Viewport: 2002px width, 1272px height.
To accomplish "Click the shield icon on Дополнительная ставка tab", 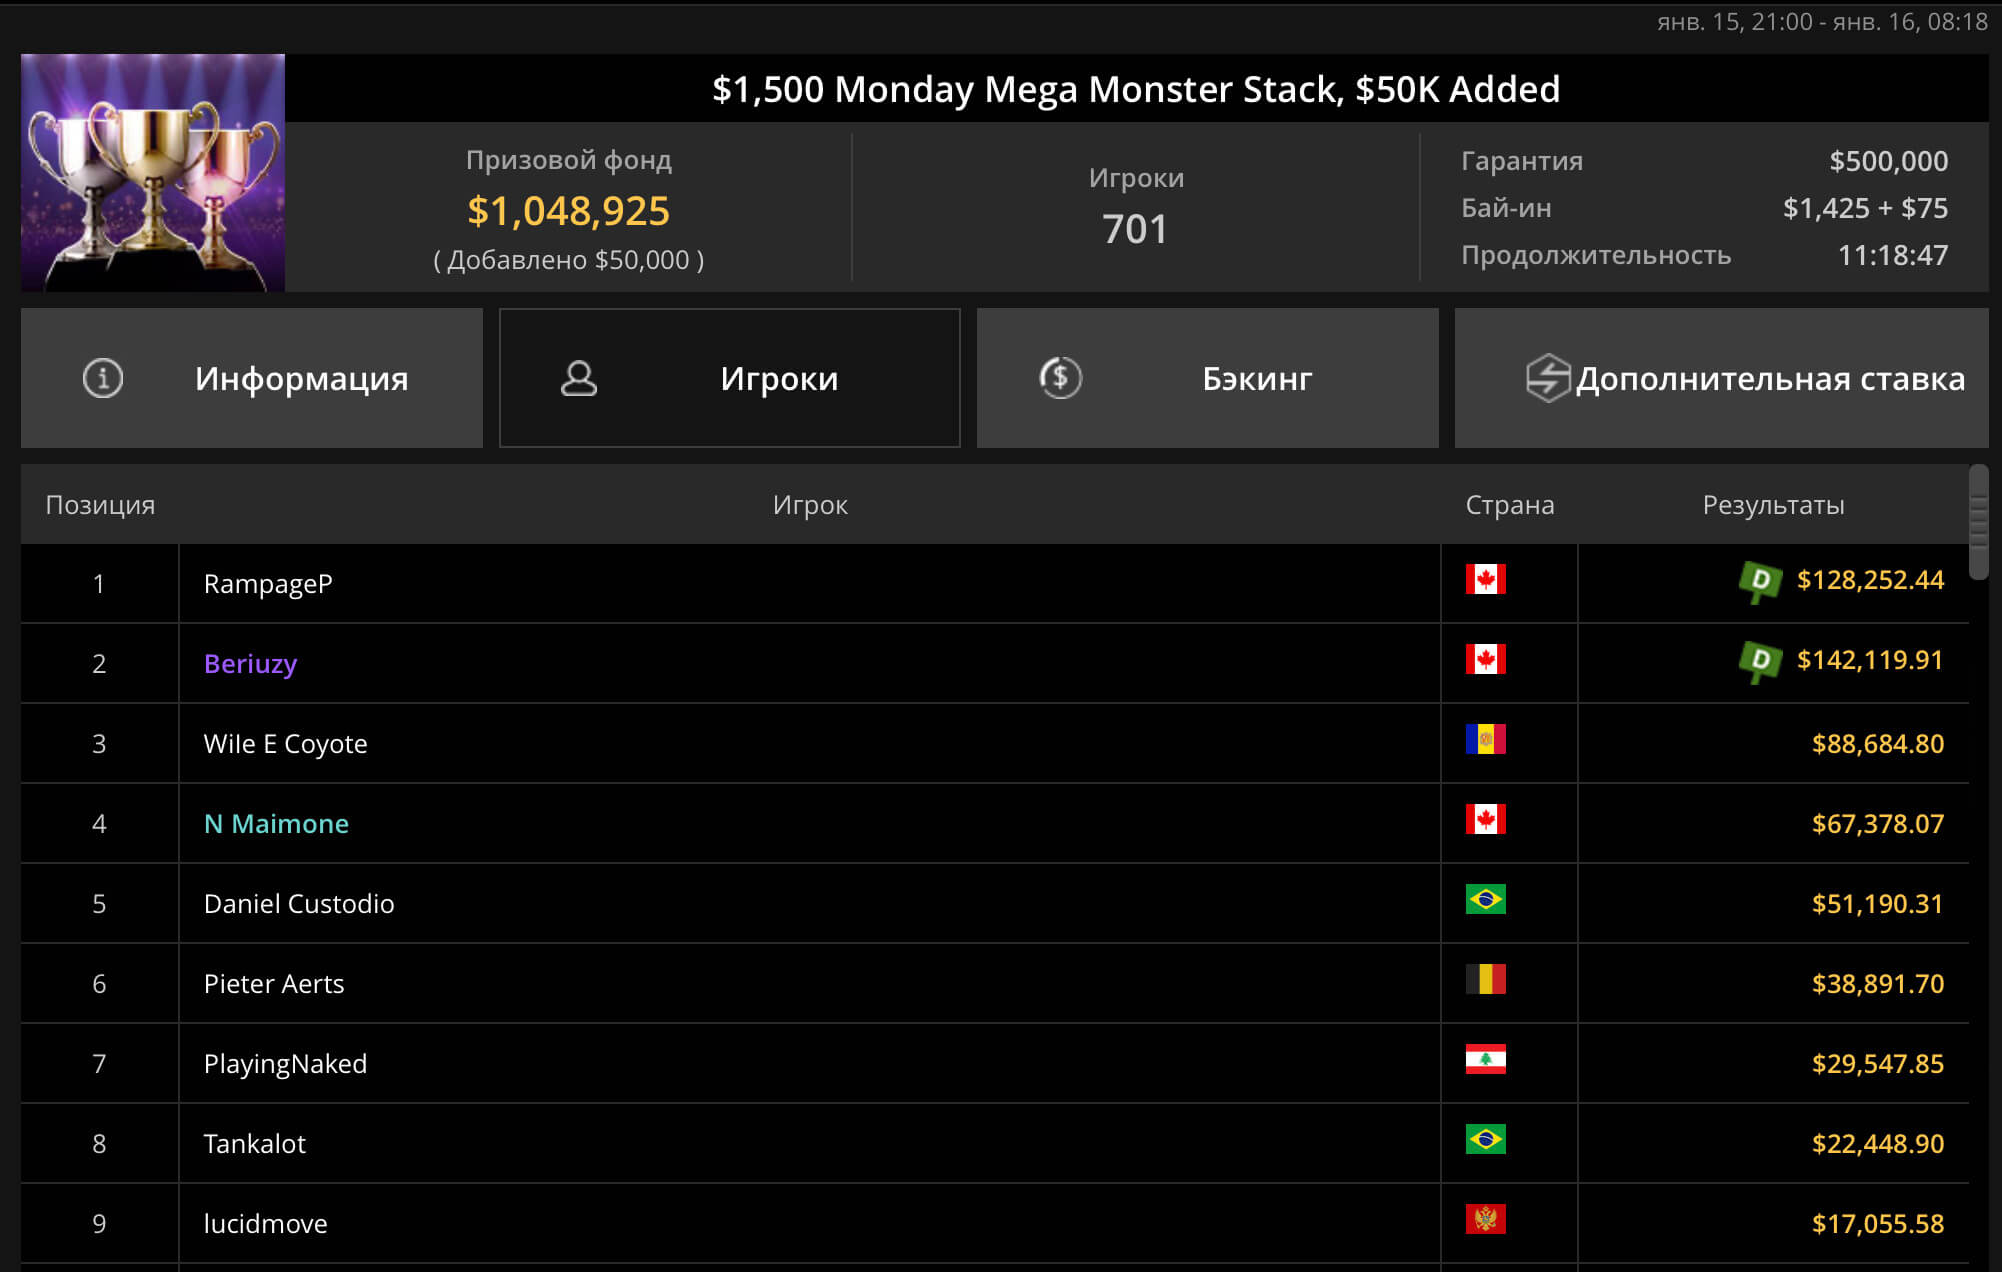I will pos(1548,378).
